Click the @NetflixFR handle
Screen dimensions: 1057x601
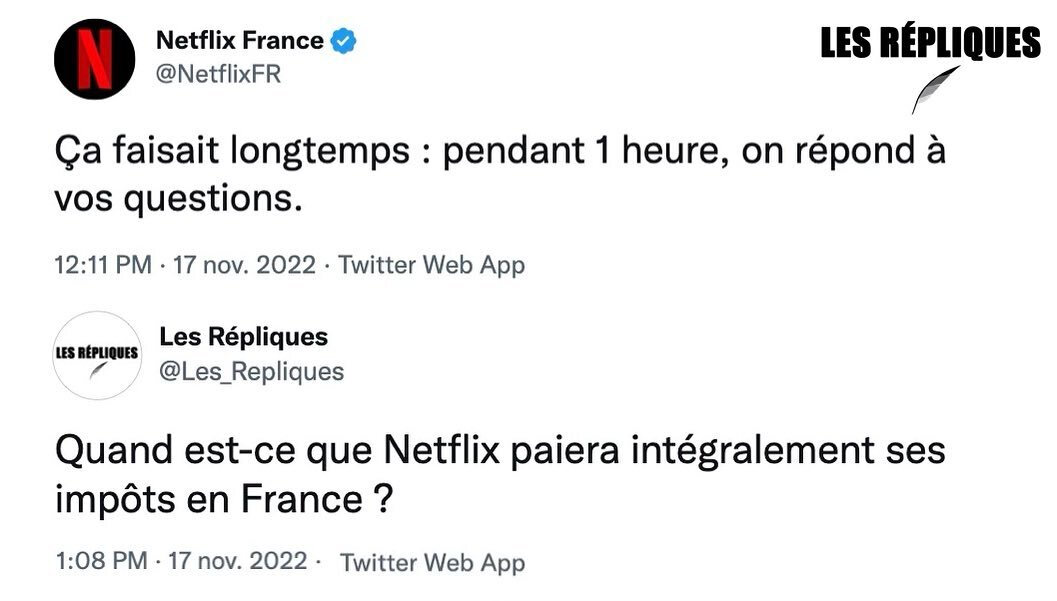tap(219, 75)
